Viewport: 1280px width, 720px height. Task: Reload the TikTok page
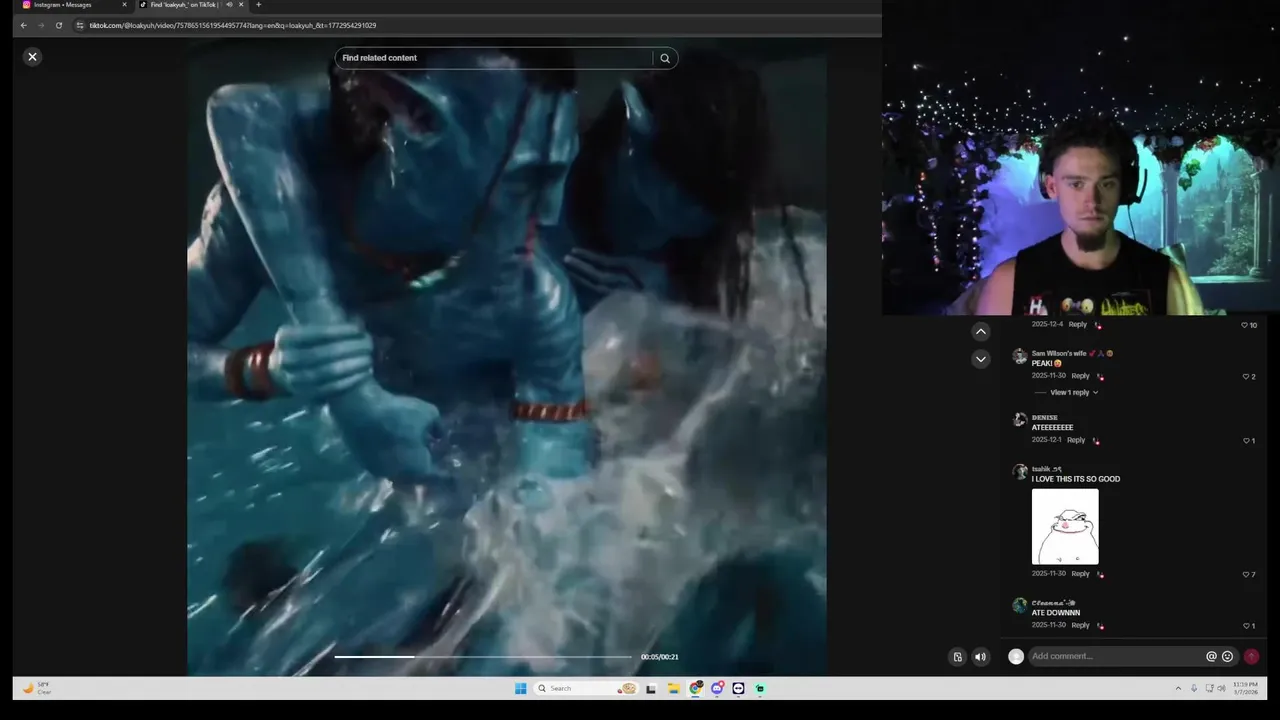pos(59,25)
